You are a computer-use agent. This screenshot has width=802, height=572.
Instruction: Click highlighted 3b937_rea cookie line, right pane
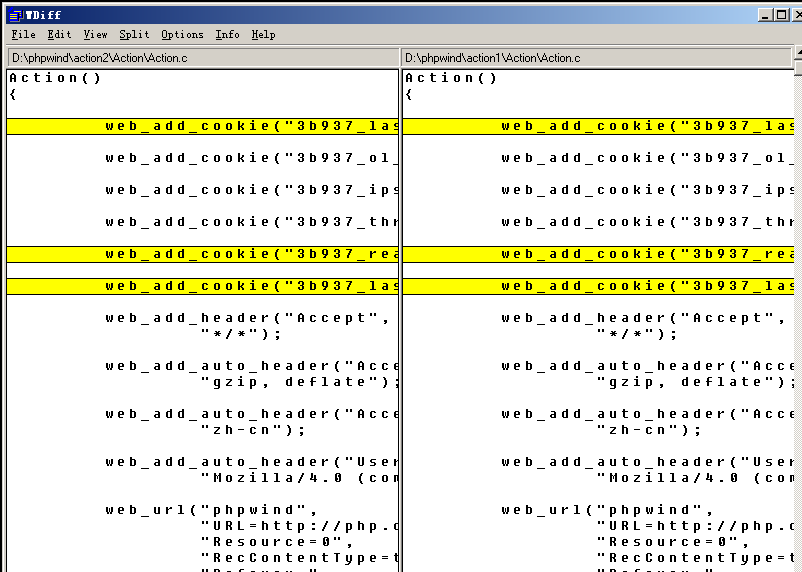[598, 254]
